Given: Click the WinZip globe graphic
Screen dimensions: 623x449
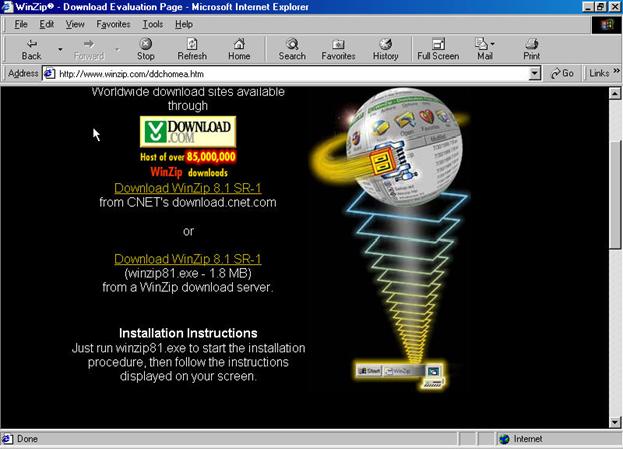Looking at the screenshot, I should click(x=404, y=146).
